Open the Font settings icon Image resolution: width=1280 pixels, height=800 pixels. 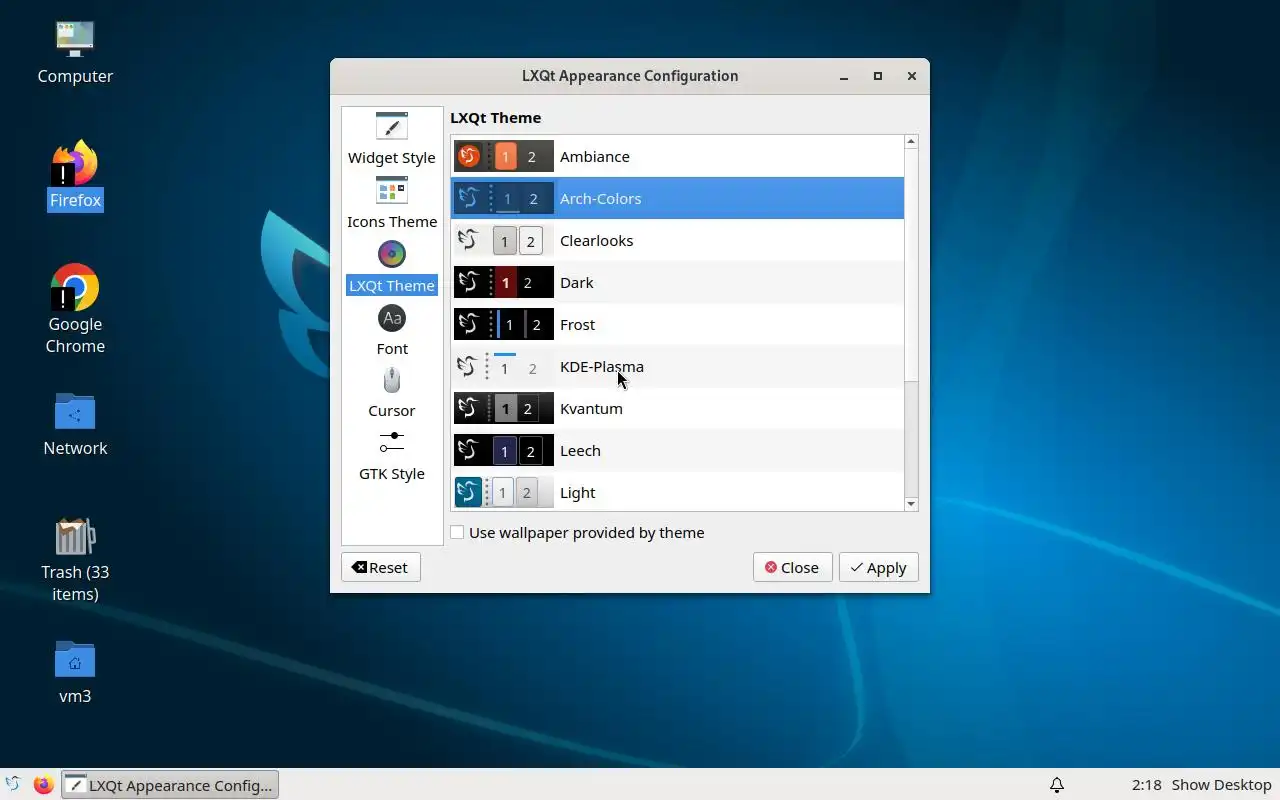pos(392,318)
